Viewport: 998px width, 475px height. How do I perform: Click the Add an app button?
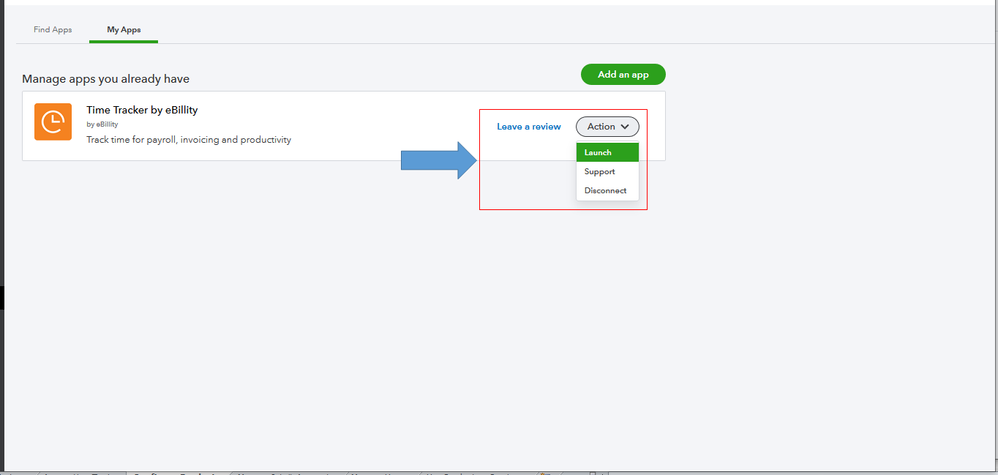(x=623, y=74)
